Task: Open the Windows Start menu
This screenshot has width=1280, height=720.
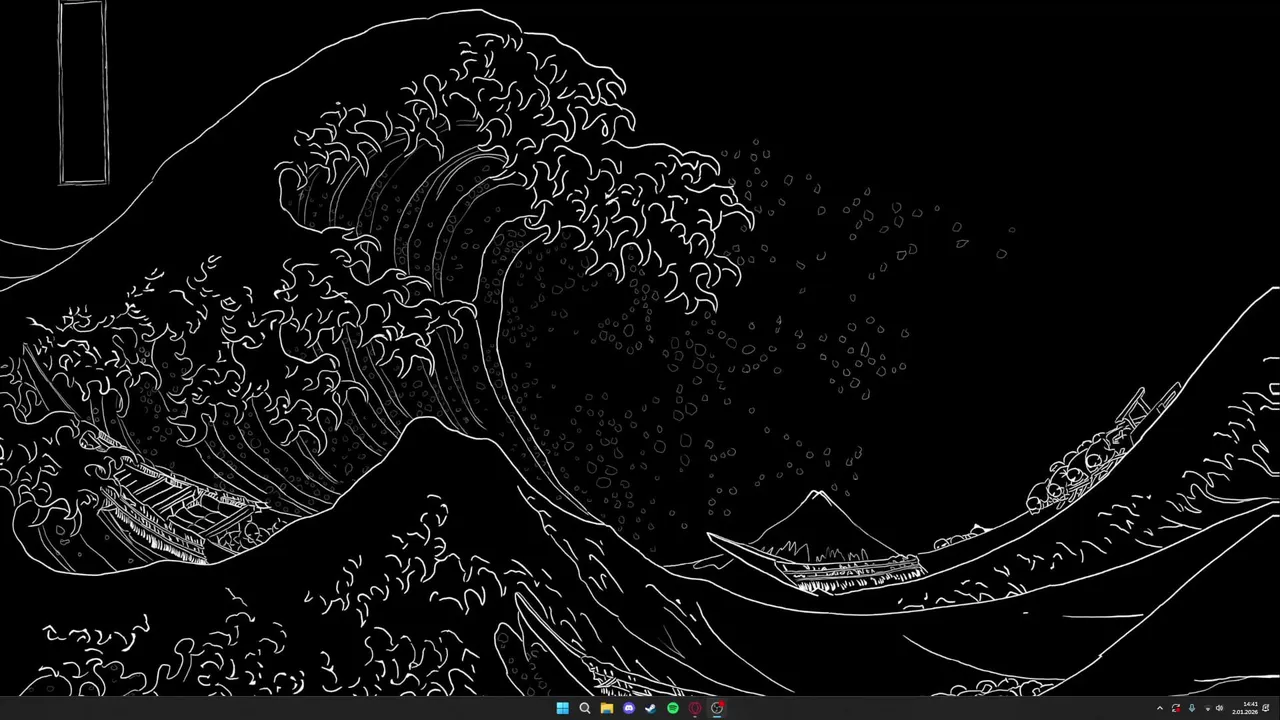Action: (x=562, y=708)
